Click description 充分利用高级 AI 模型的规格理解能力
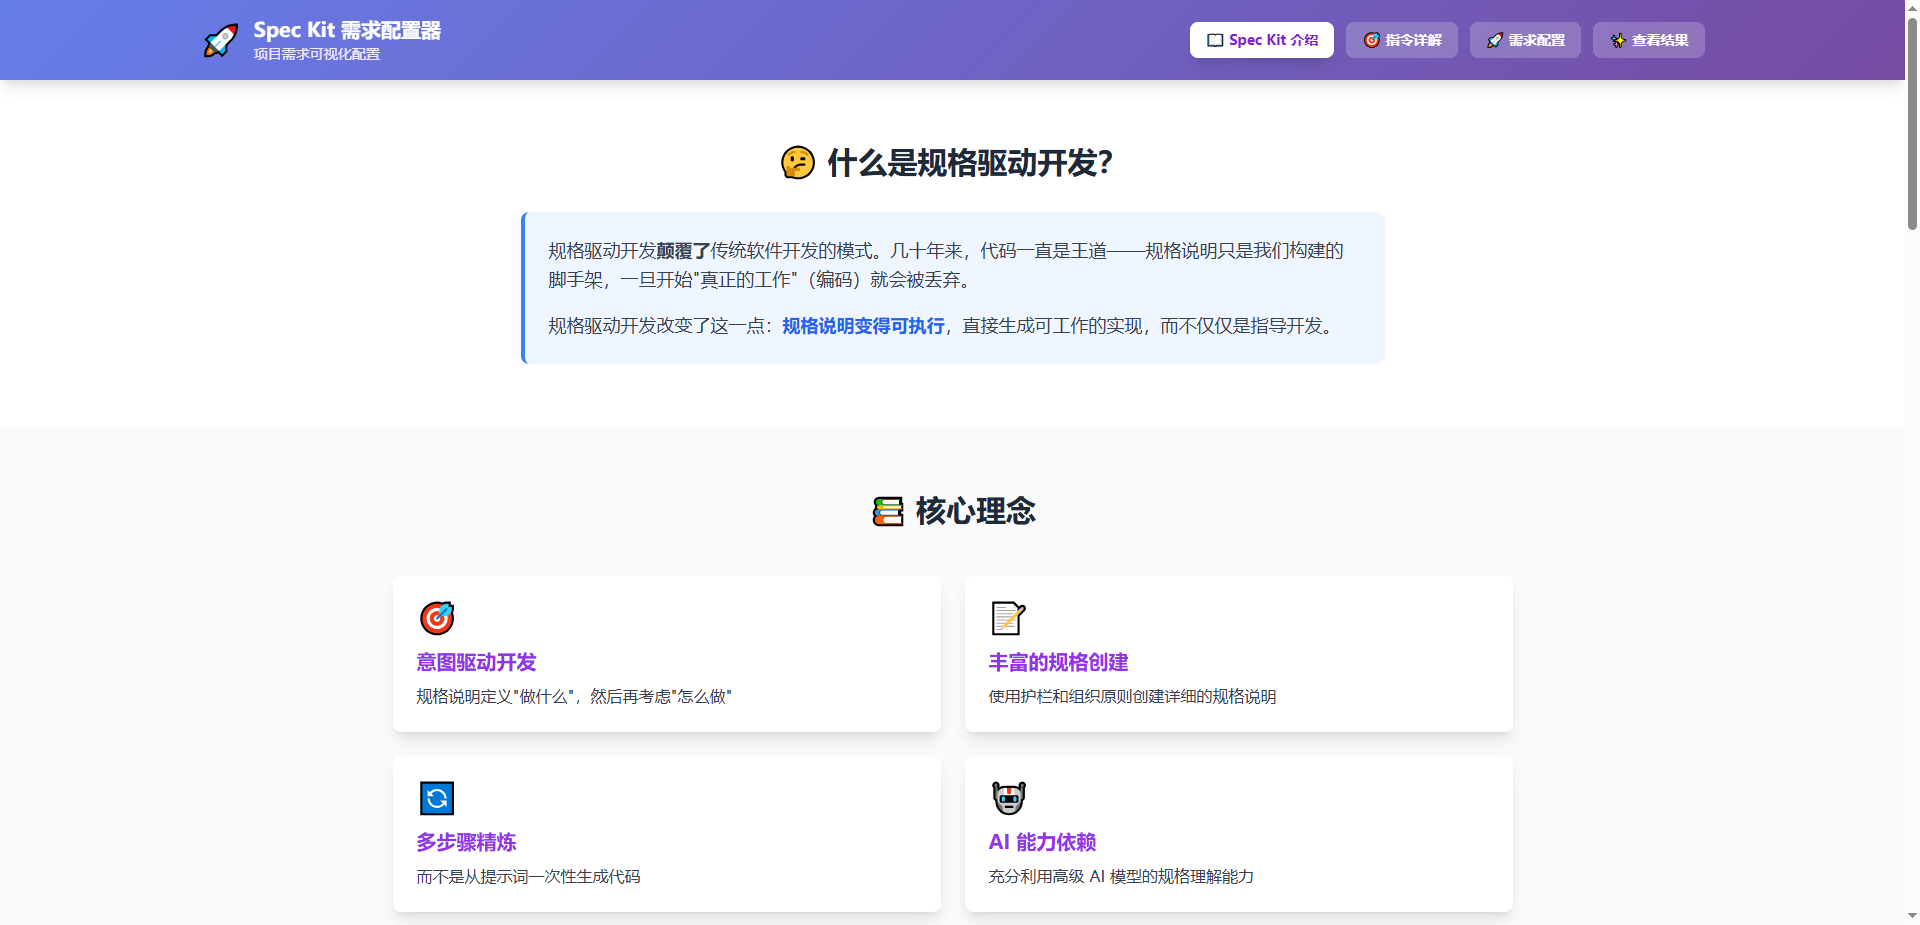Image resolution: width=1920 pixels, height=925 pixels. click(1121, 876)
